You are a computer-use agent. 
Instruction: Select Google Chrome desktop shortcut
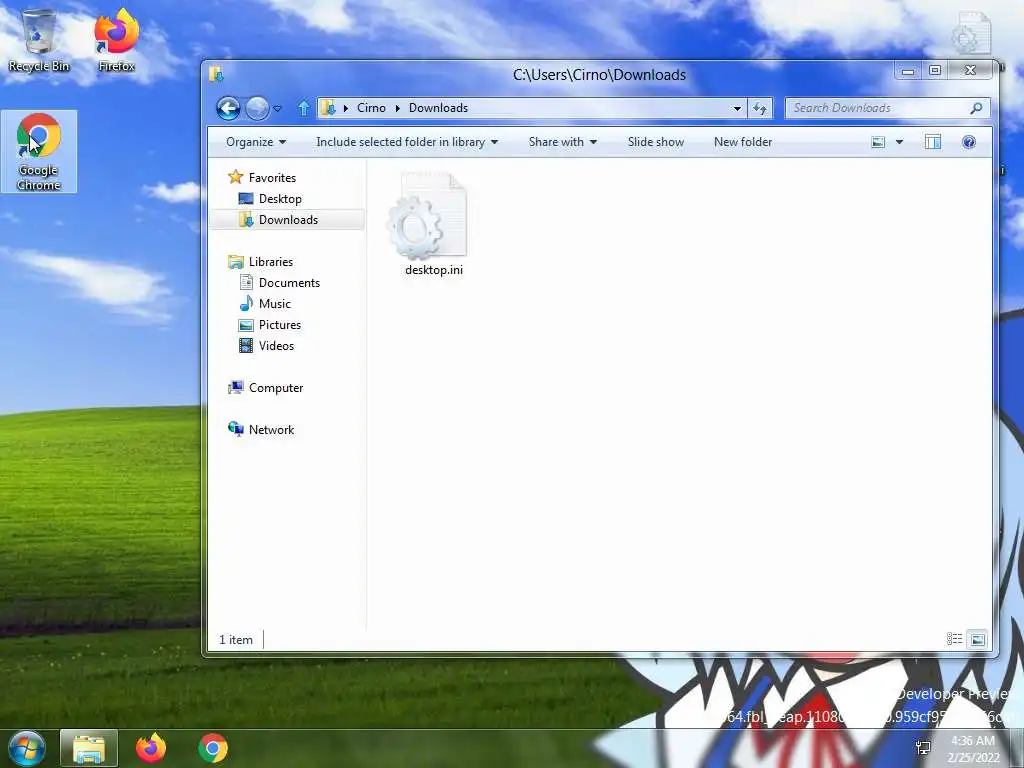pyautogui.click(x=39, y=152)
